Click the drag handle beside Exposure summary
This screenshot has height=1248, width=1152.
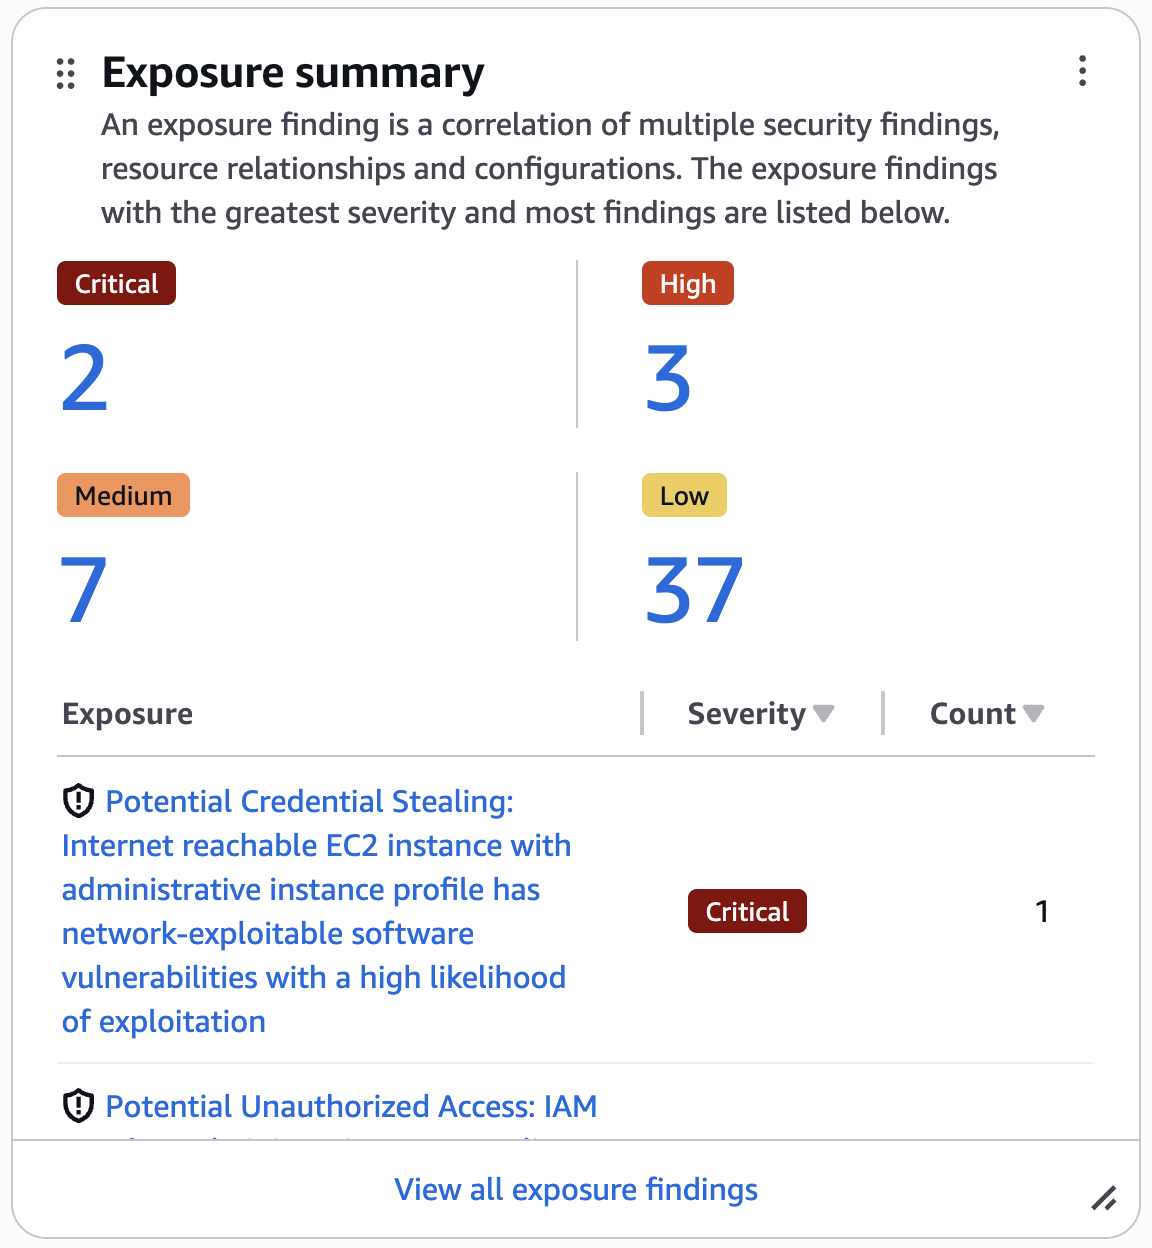click(66, 74)
